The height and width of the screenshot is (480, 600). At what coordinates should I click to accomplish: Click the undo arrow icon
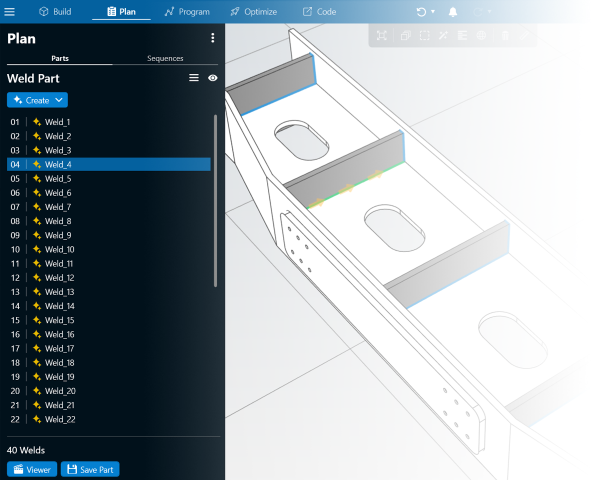coord(422,11)
